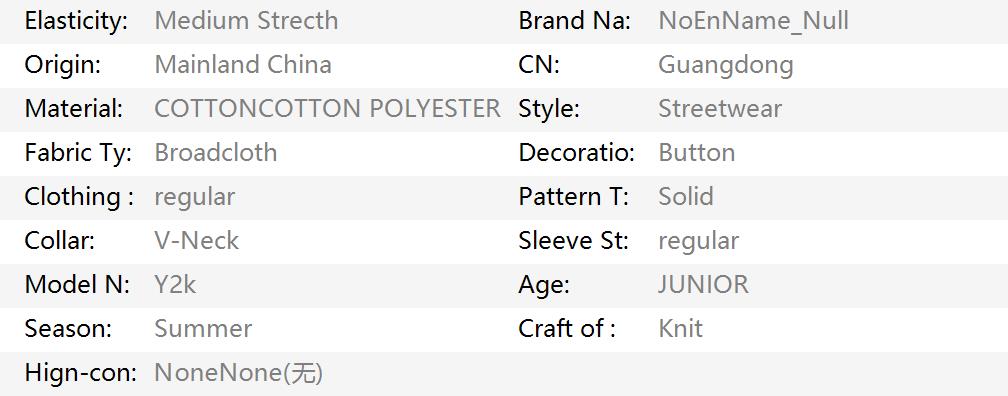The image size is (1008, 396).
Task: Click the Clothing regular value
Action: point(195,197)
